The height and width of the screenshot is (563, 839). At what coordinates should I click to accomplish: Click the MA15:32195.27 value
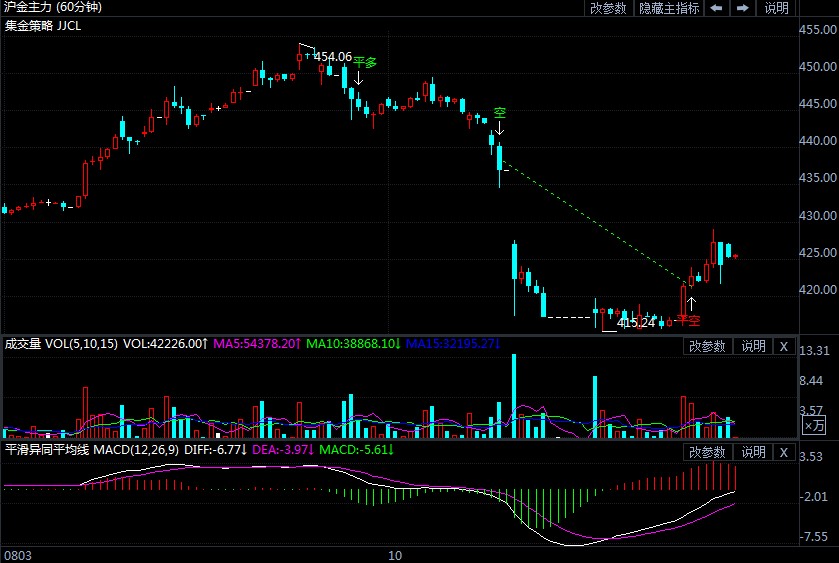[453, 344]
